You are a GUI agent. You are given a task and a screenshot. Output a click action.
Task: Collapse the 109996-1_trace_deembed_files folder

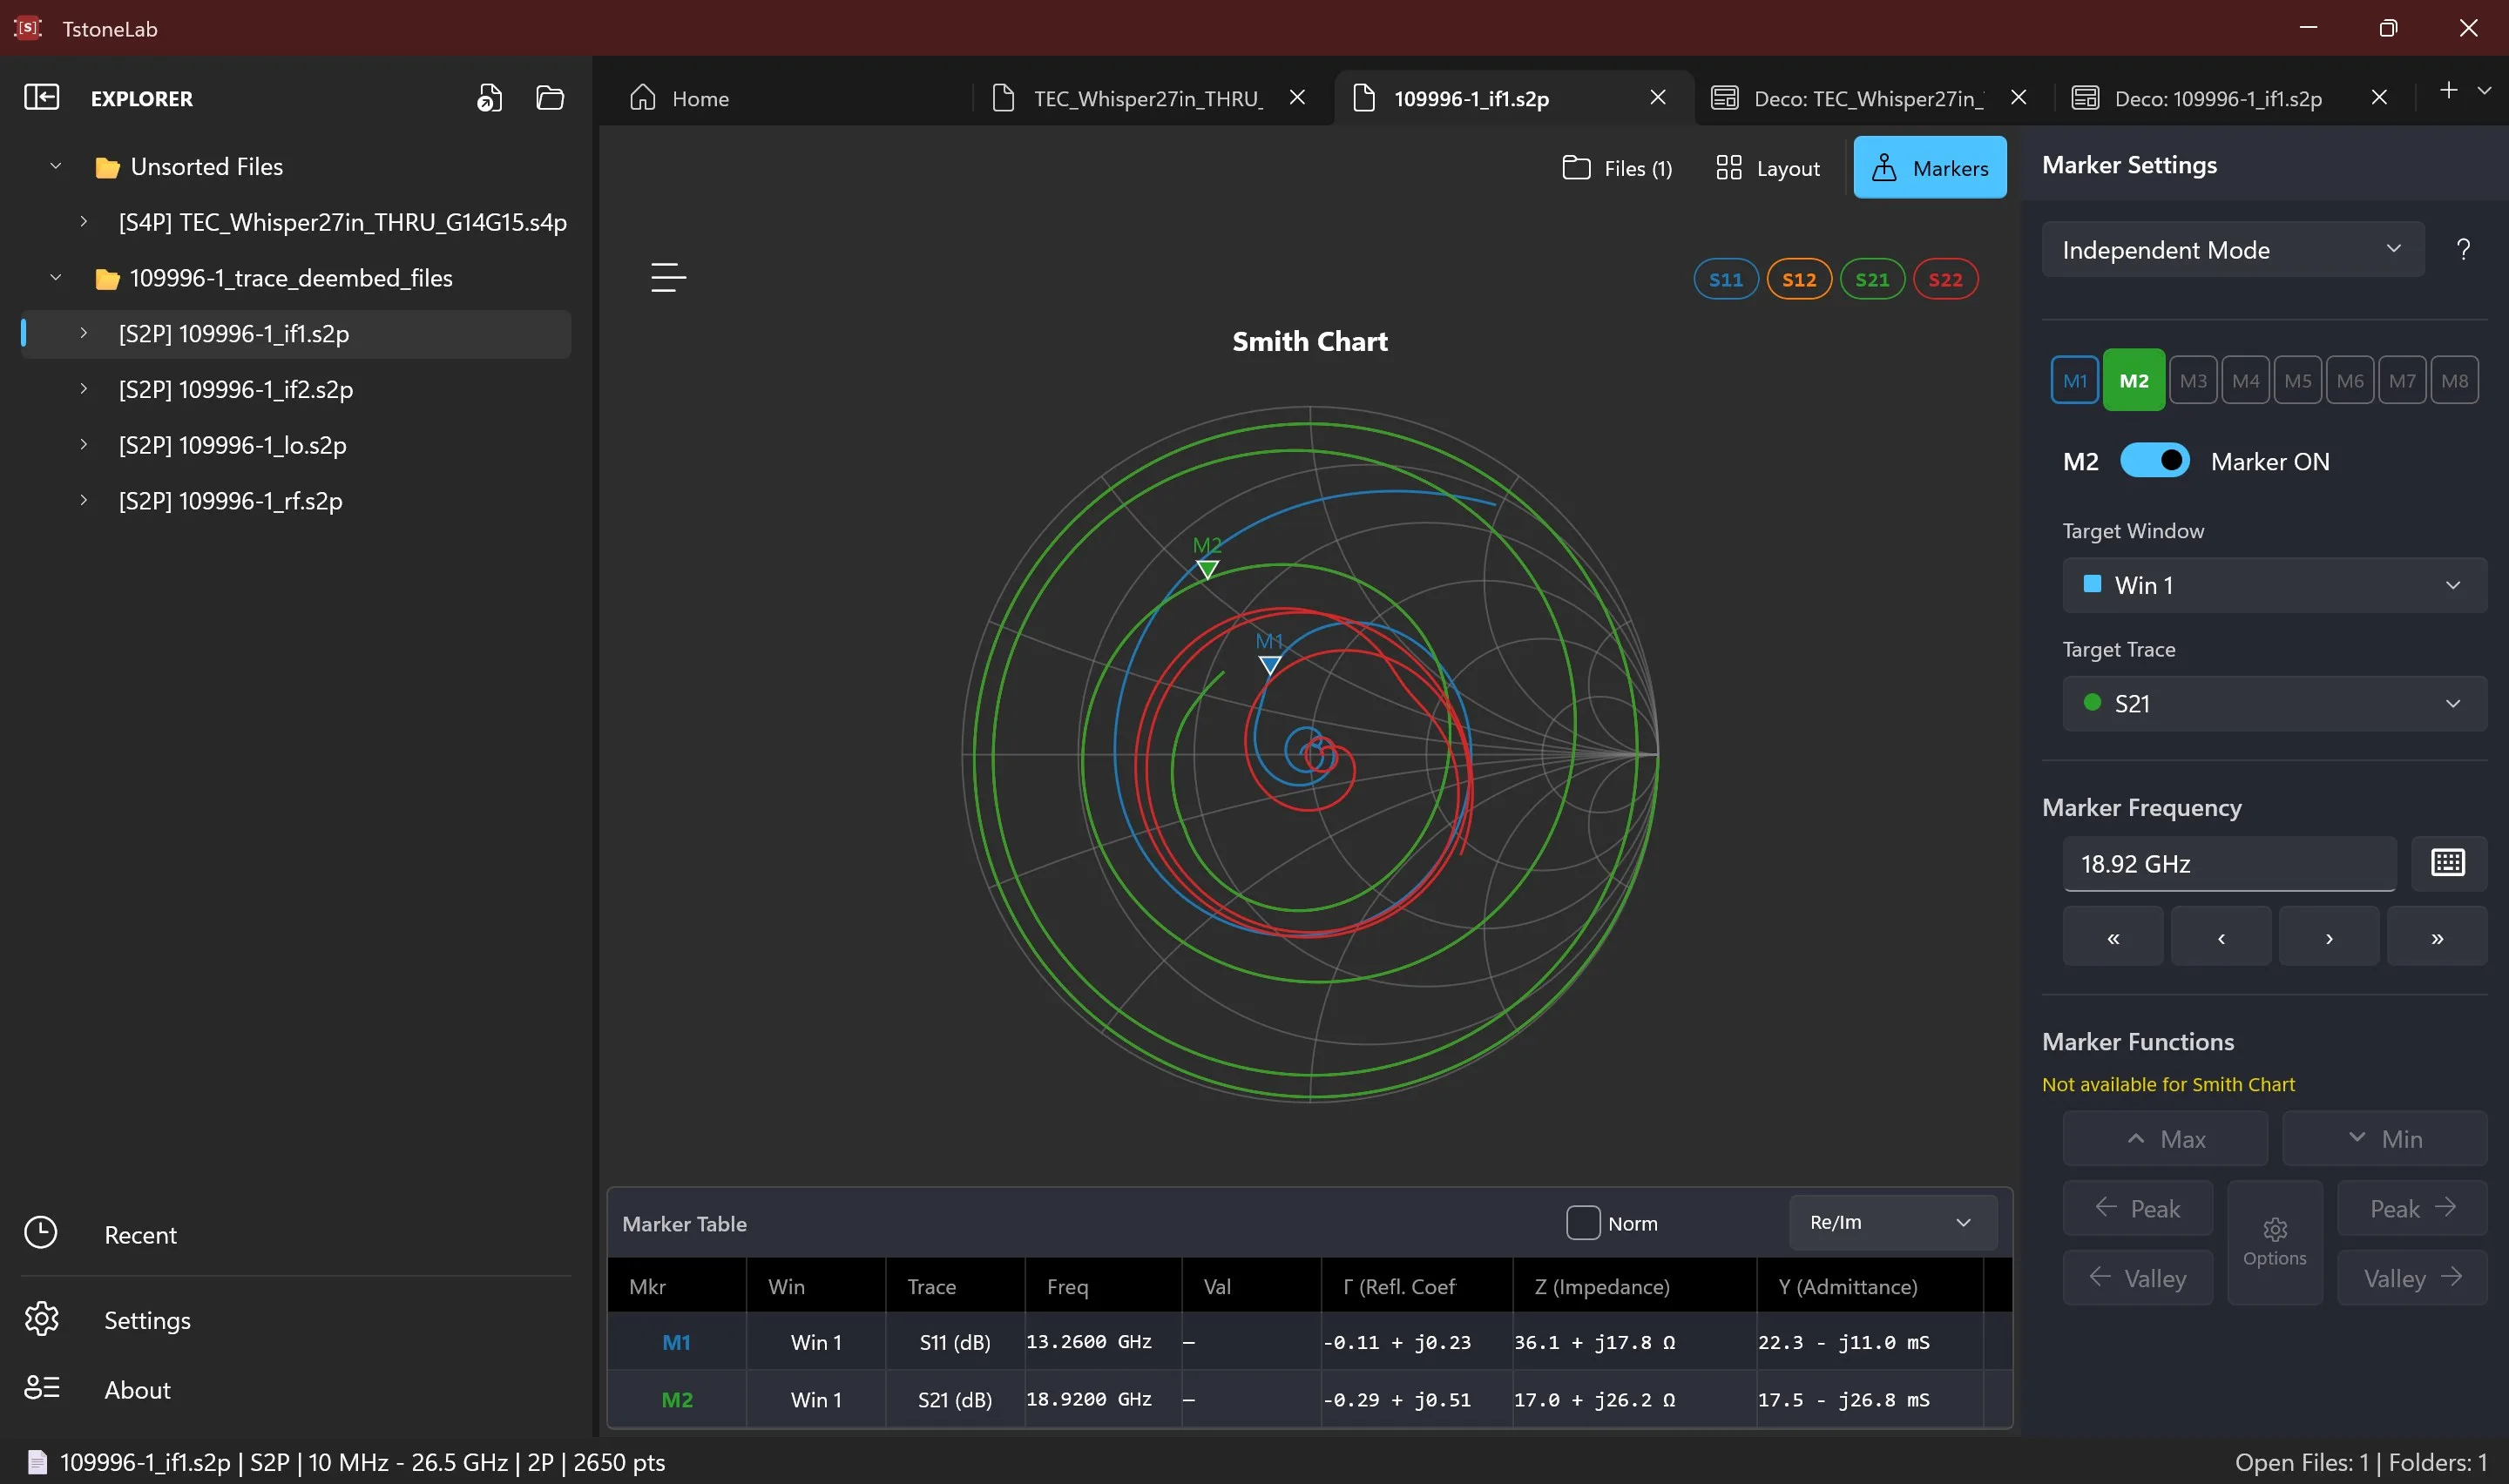coord(56,277)
